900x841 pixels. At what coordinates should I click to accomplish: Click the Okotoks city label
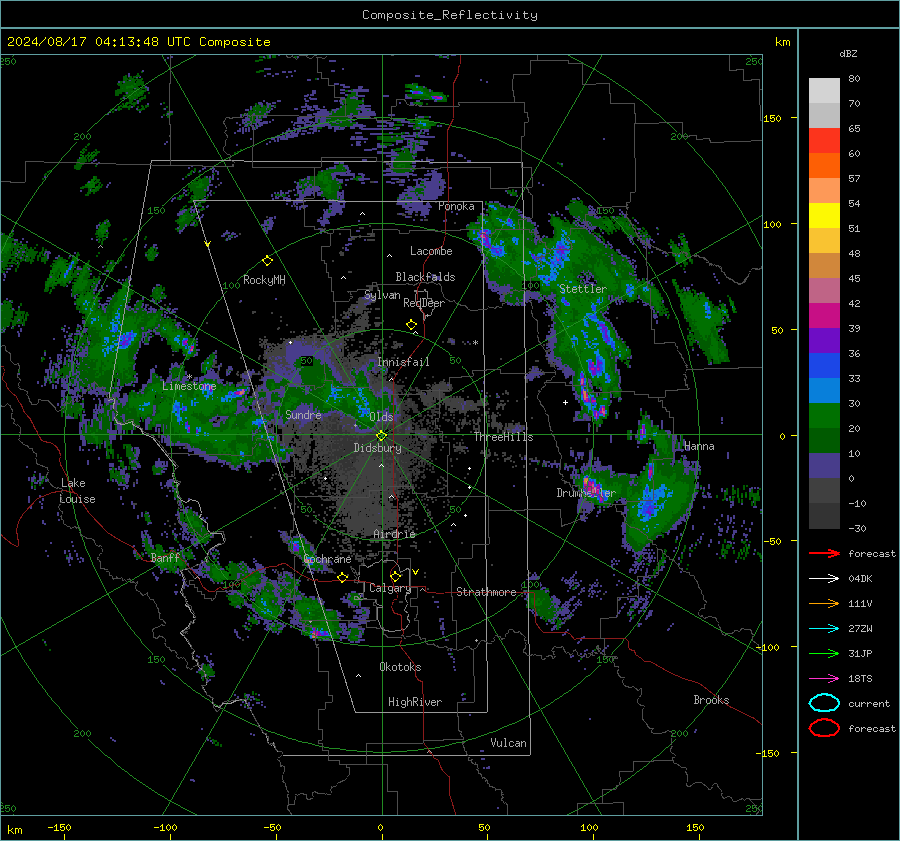click(400, 667)
